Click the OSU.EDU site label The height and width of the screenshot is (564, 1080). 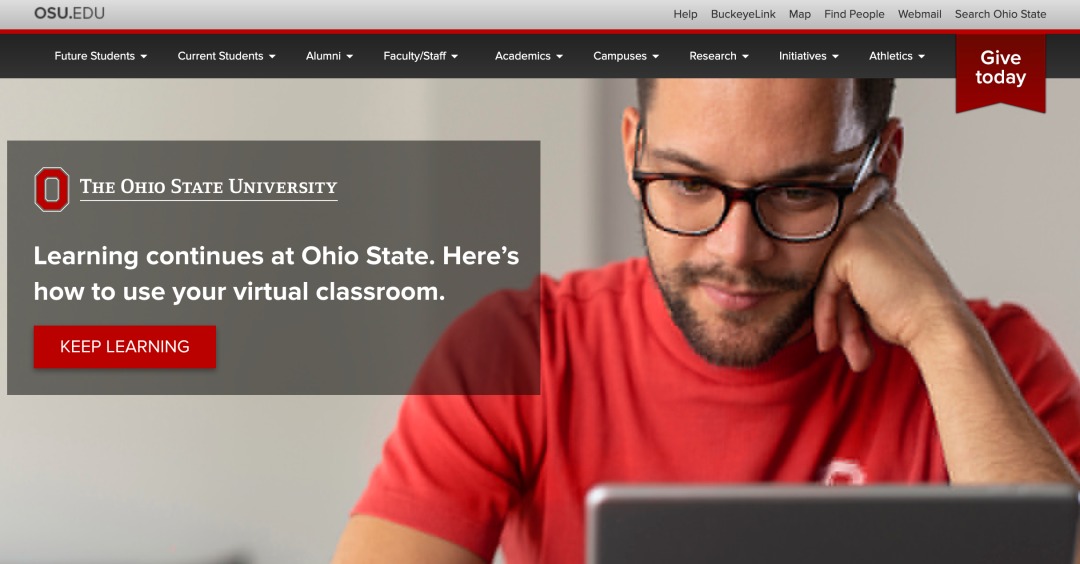pyautogui.click(x=70, y=13)
